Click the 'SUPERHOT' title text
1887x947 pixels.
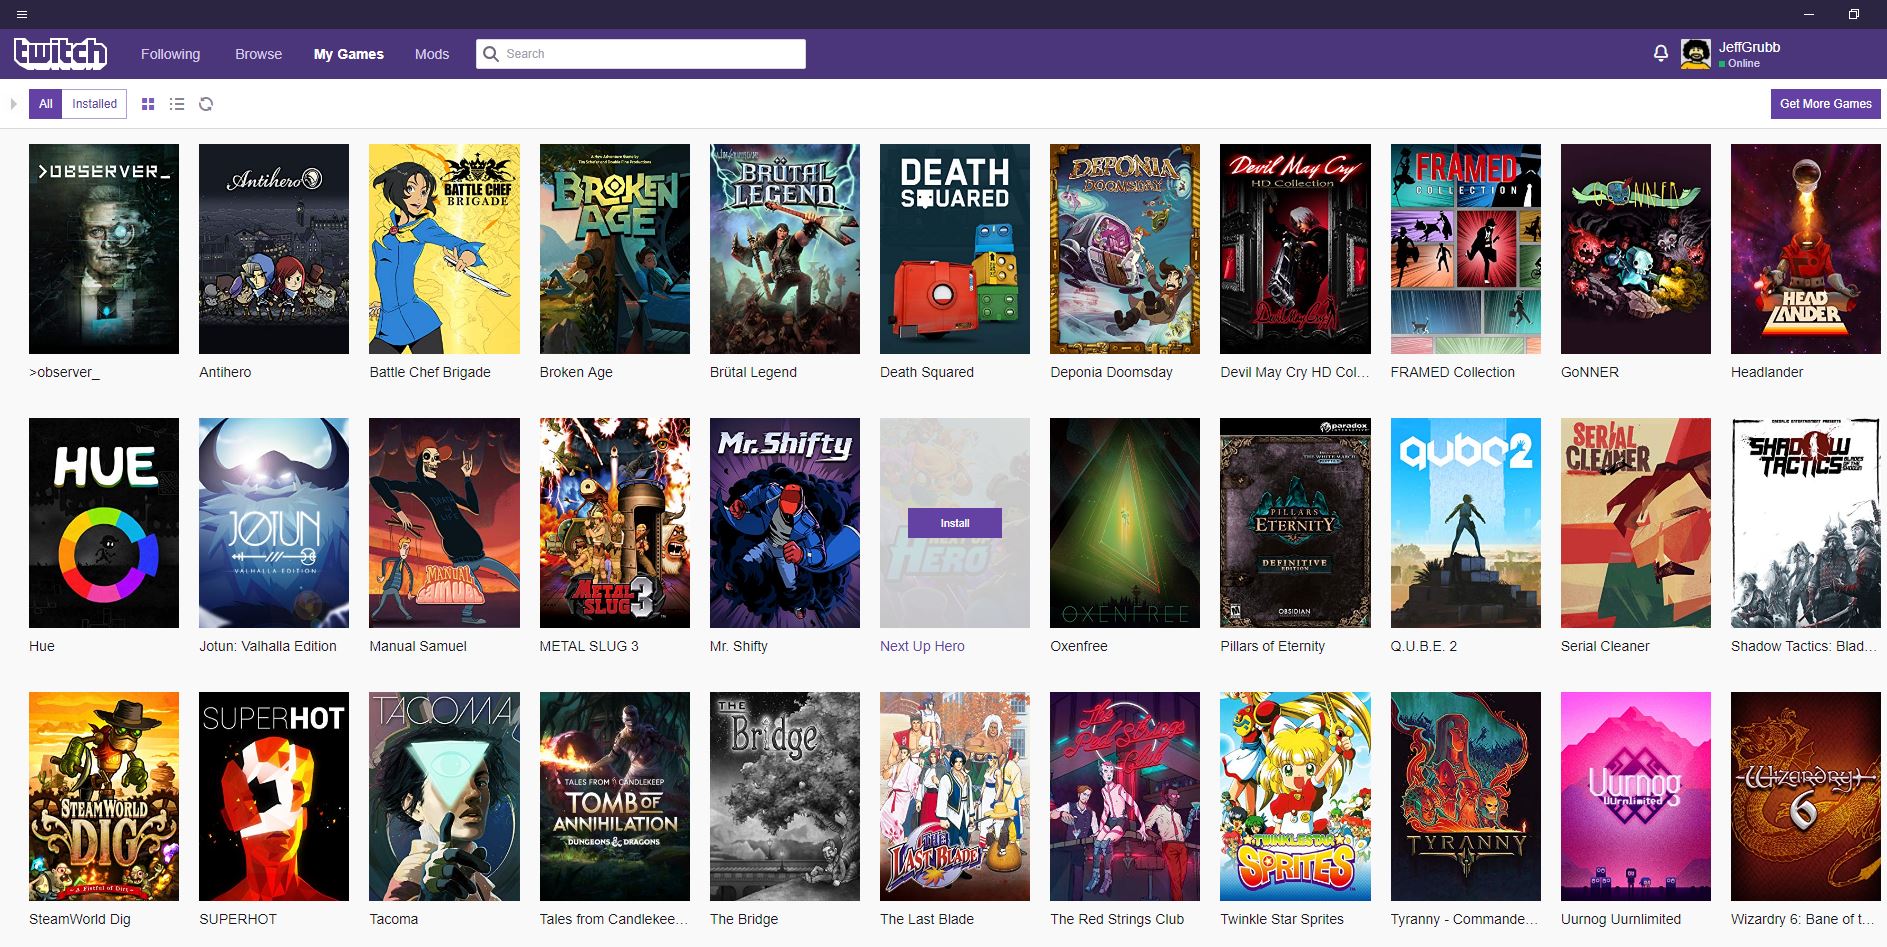[238, 919]
